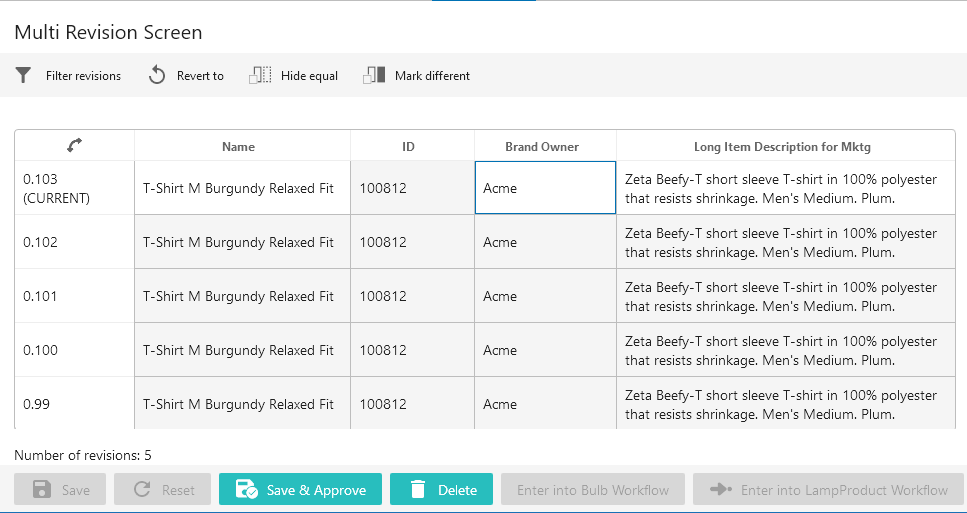Click the revision arrow icon in header

click(x=74, y=146)
